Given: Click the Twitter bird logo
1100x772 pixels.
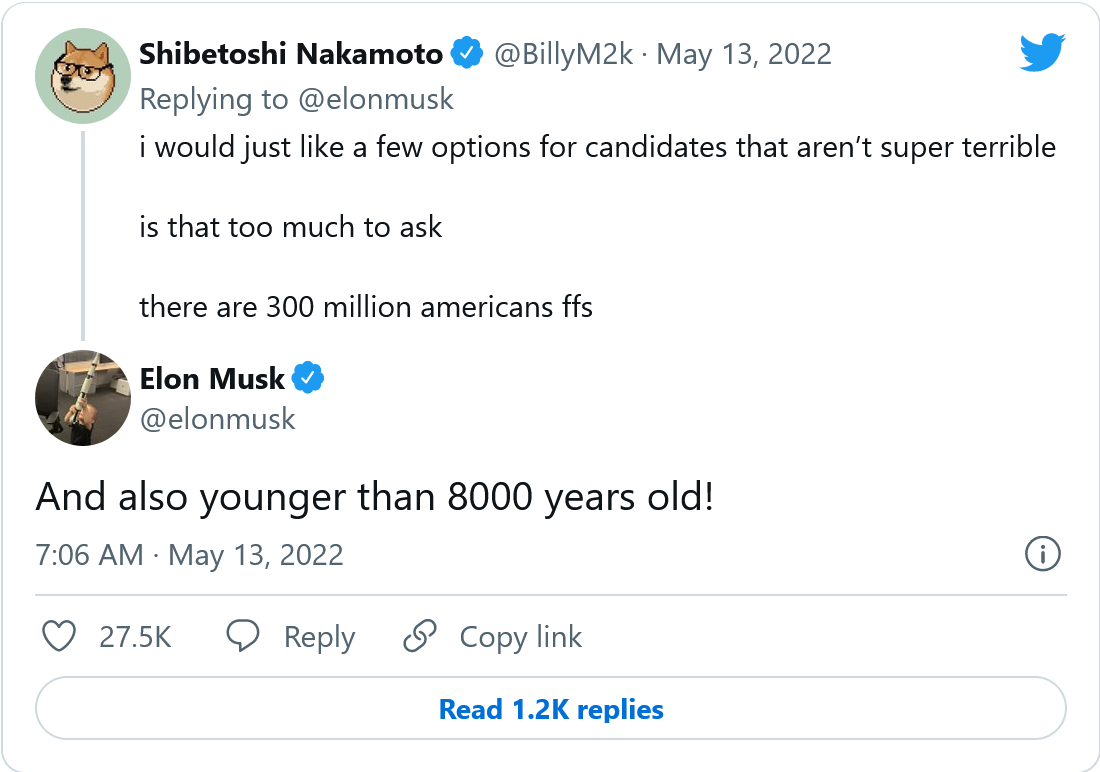Looking at the screenshot, I should (1042, 52).
